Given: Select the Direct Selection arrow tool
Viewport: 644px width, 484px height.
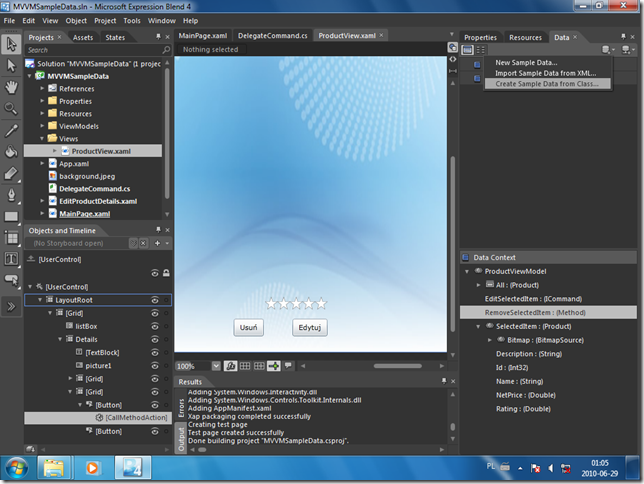Looking at the screenshot, I should pos(11,66).
